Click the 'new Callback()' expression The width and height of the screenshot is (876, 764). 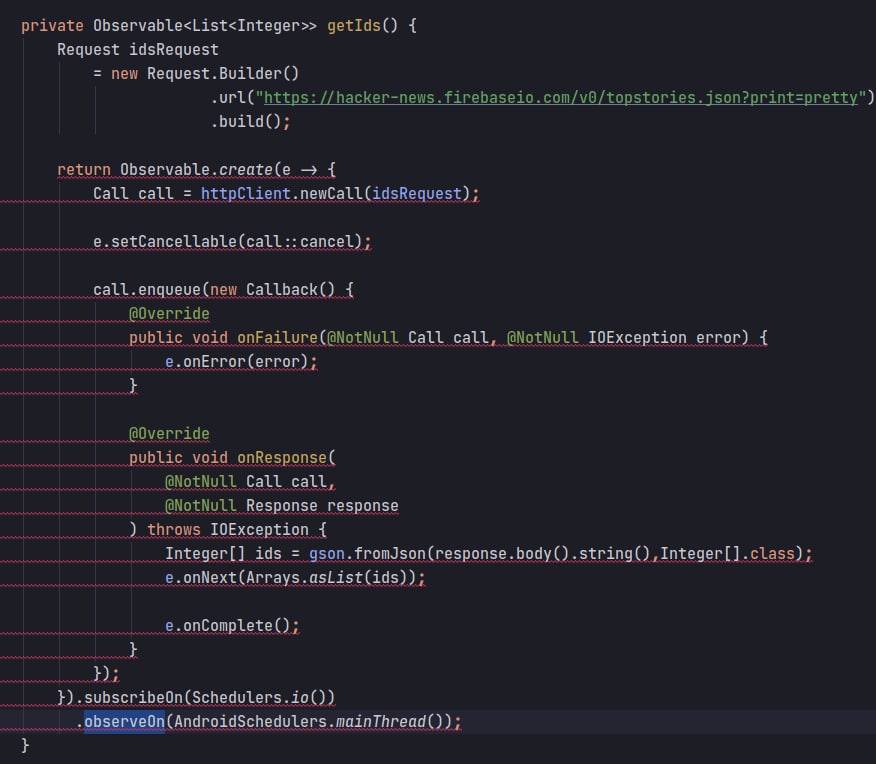pos(273,290)
